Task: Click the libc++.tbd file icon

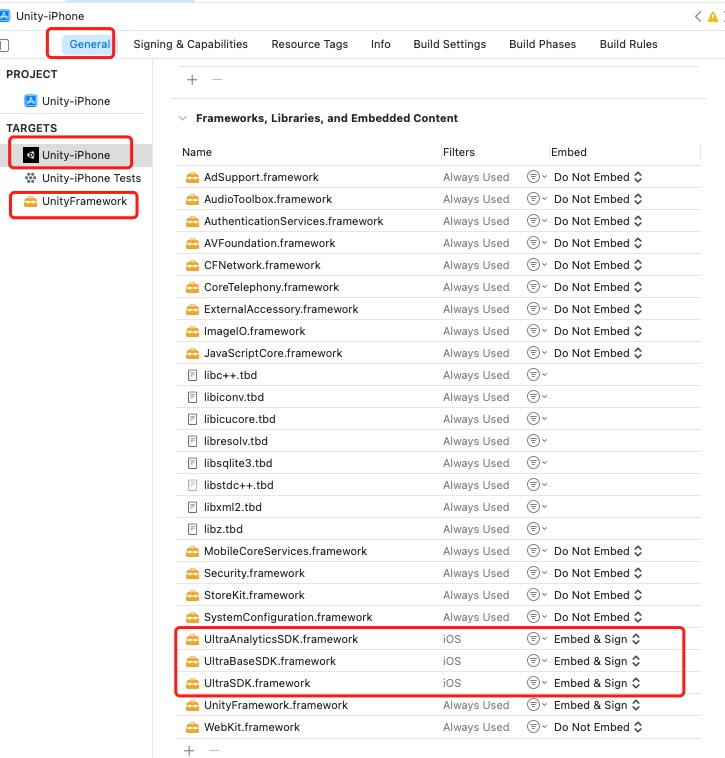Action: pos(192,375)
